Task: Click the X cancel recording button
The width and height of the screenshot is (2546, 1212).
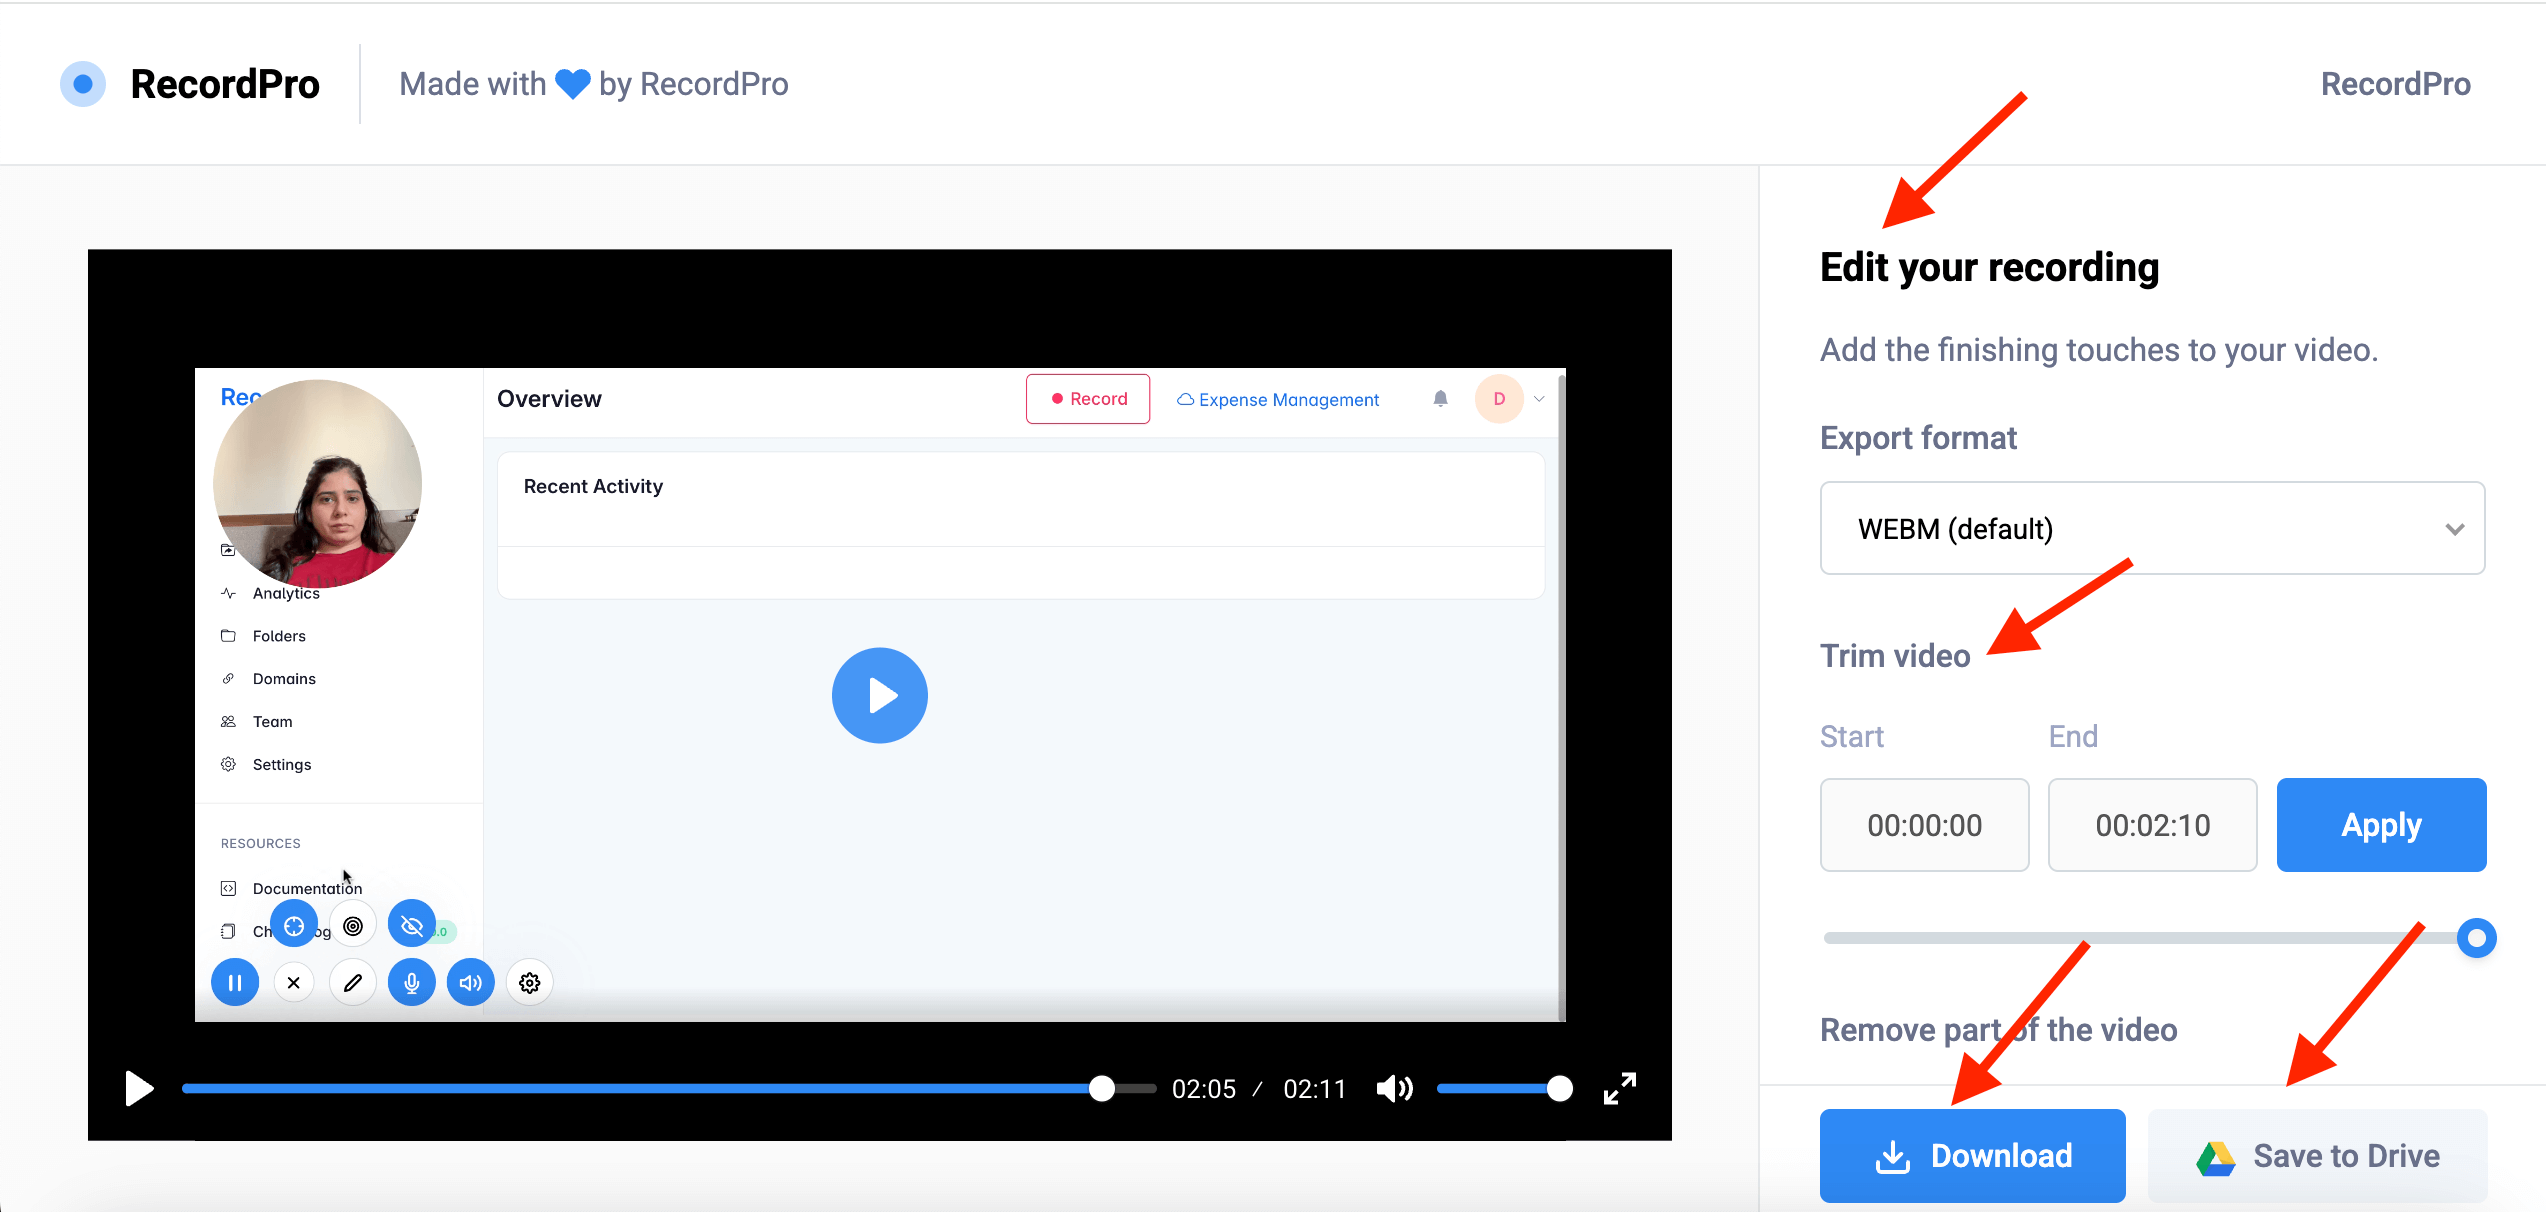Action: (294, 983)
